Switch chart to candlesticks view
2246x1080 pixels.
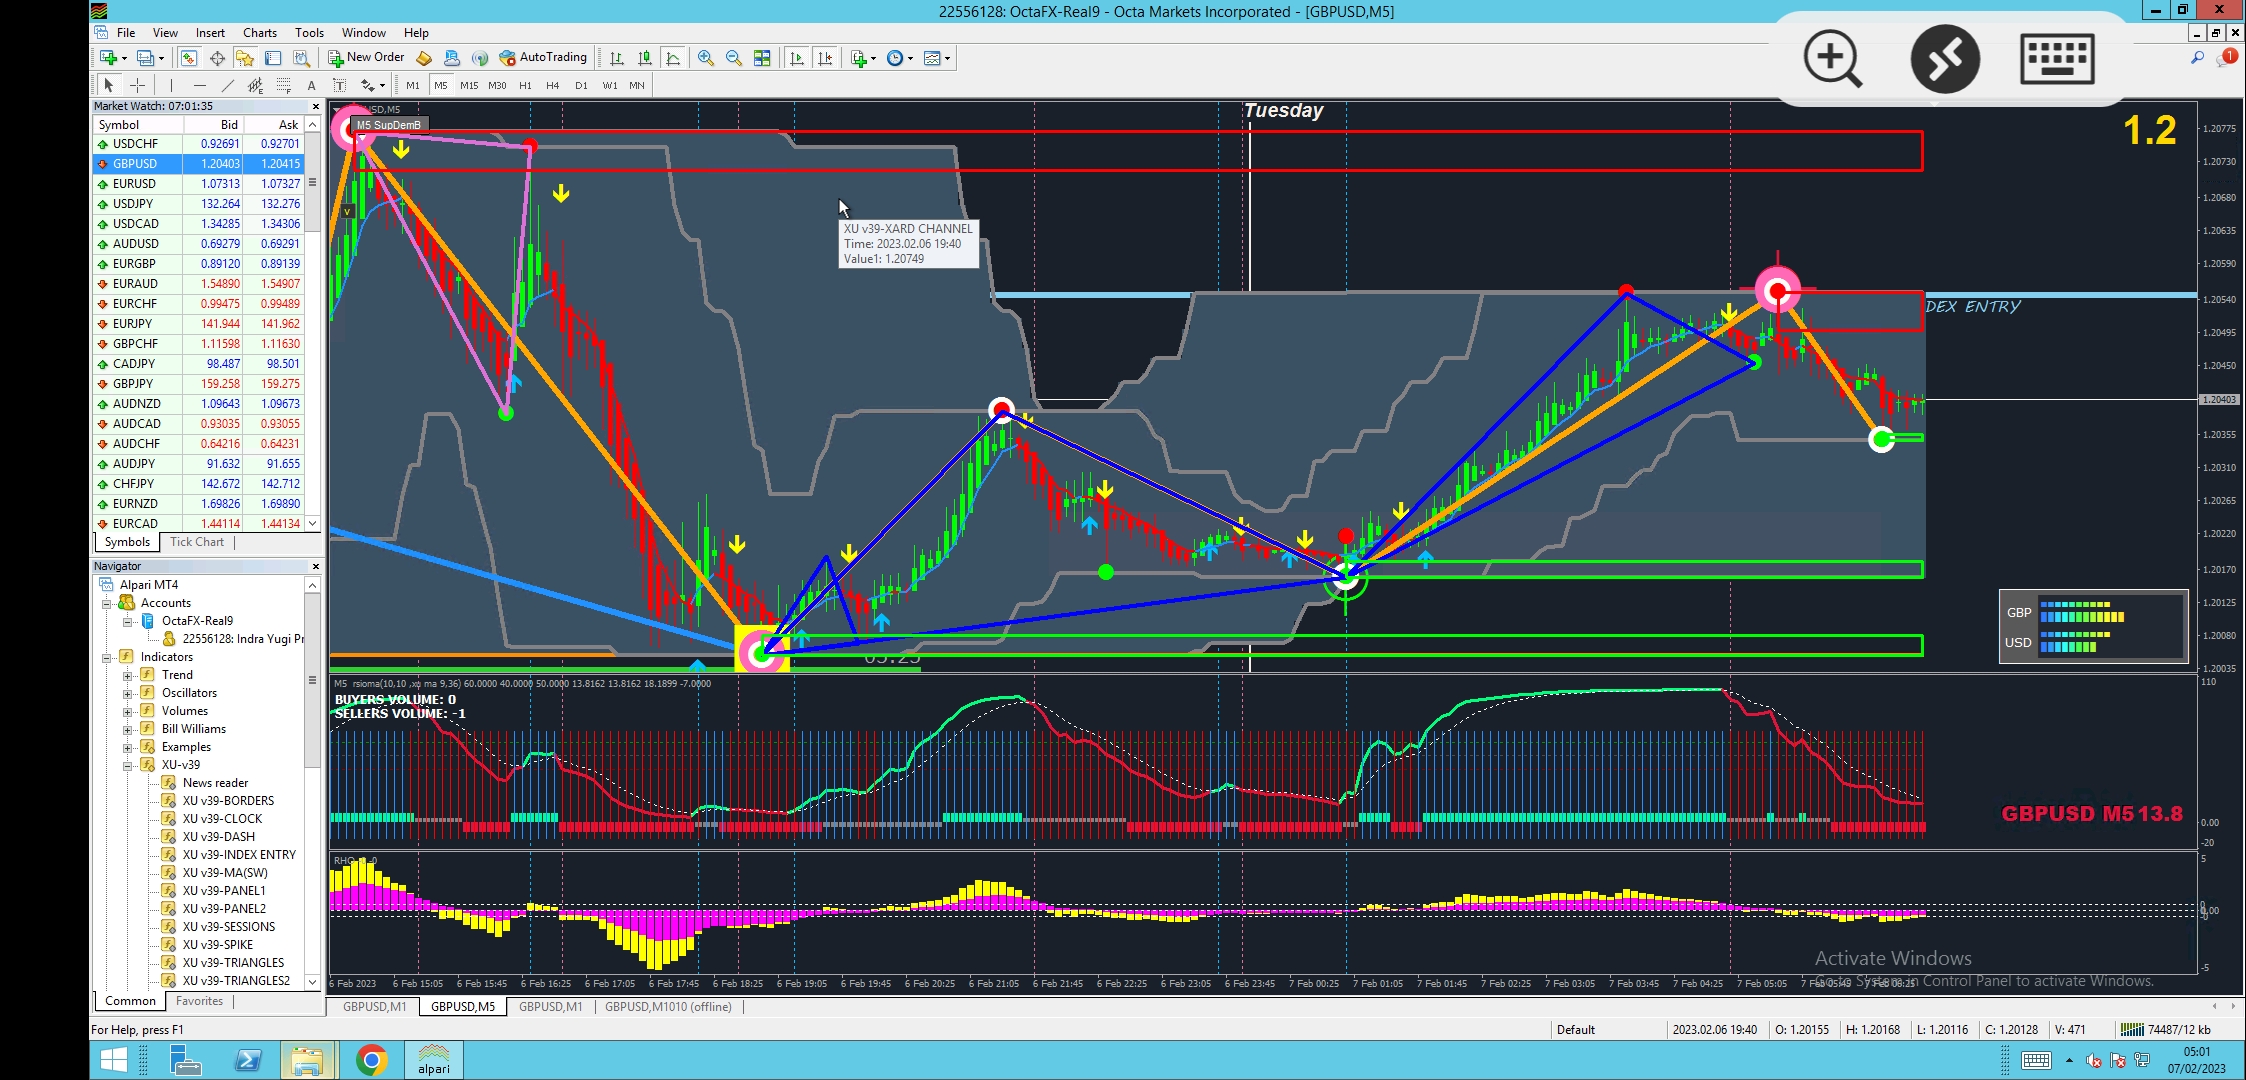(645, 58)
